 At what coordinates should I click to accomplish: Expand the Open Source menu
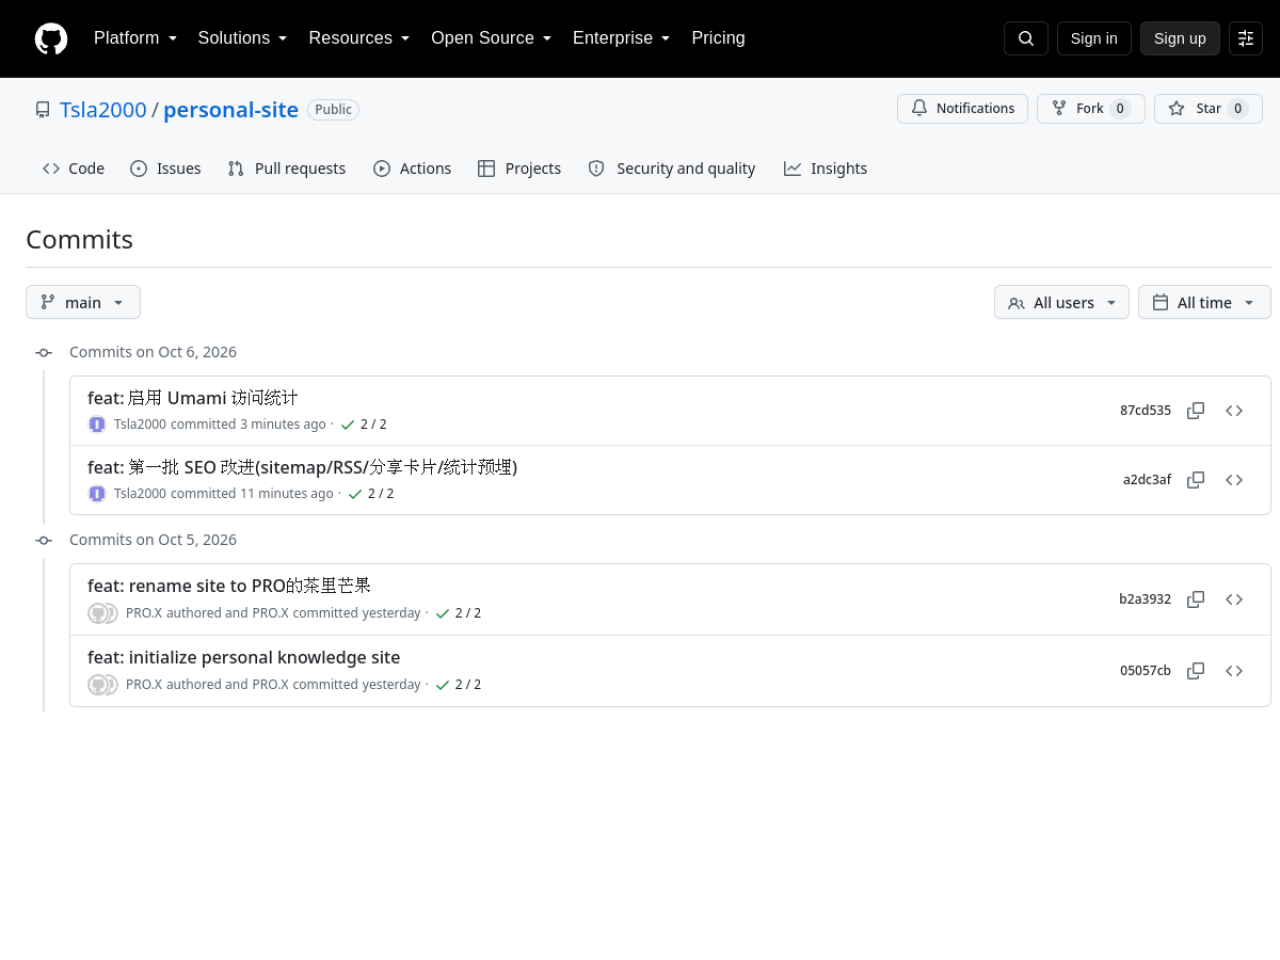coord(491,38)
